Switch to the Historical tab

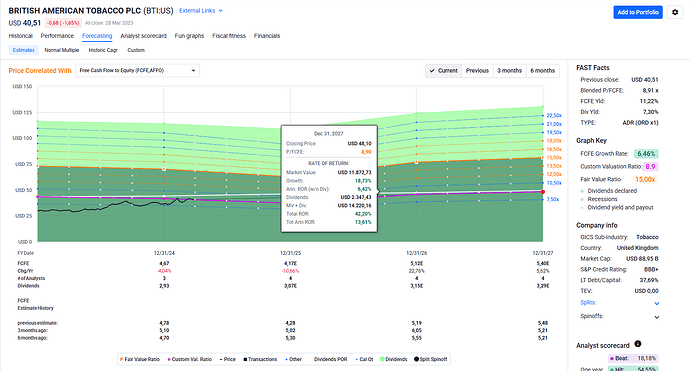(x=21, y=36)
